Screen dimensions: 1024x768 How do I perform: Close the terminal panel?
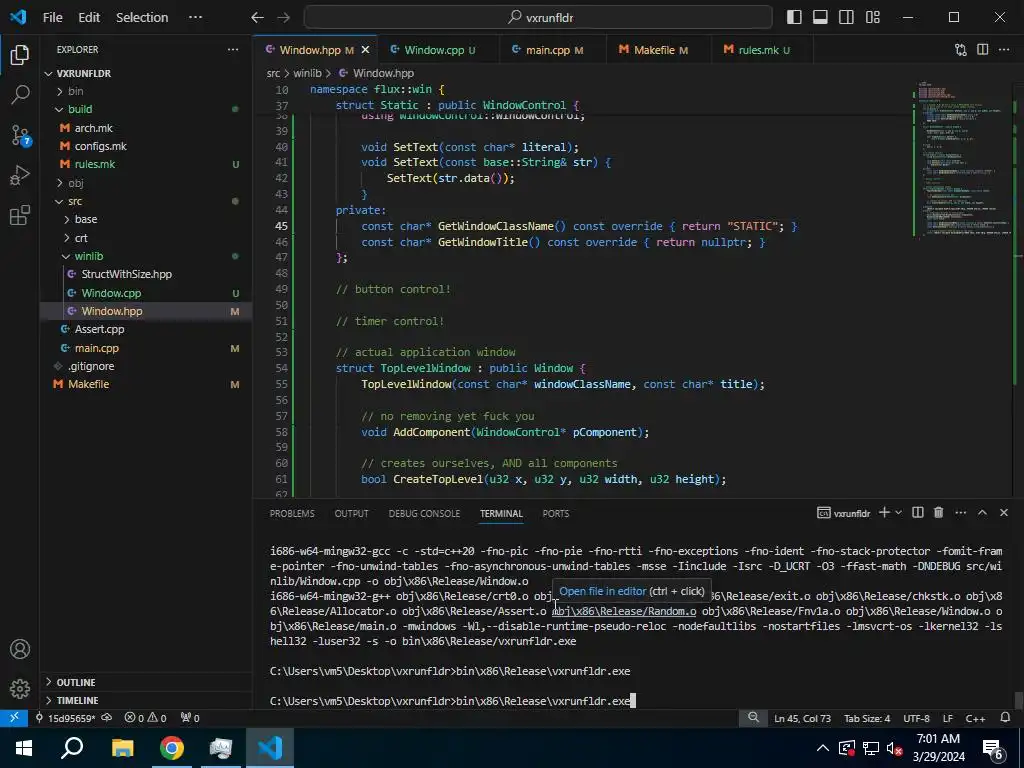[1004, 513]
